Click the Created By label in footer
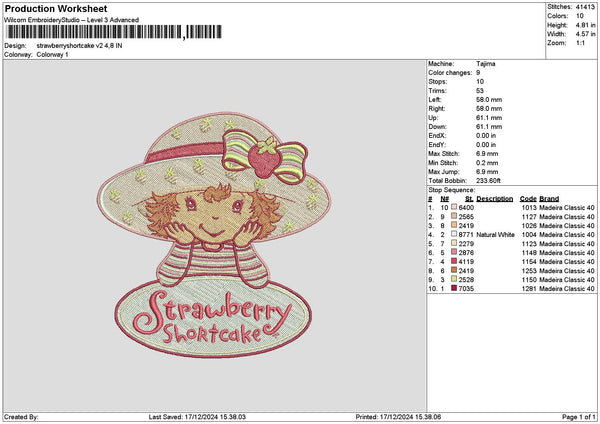 pos(21,417)
